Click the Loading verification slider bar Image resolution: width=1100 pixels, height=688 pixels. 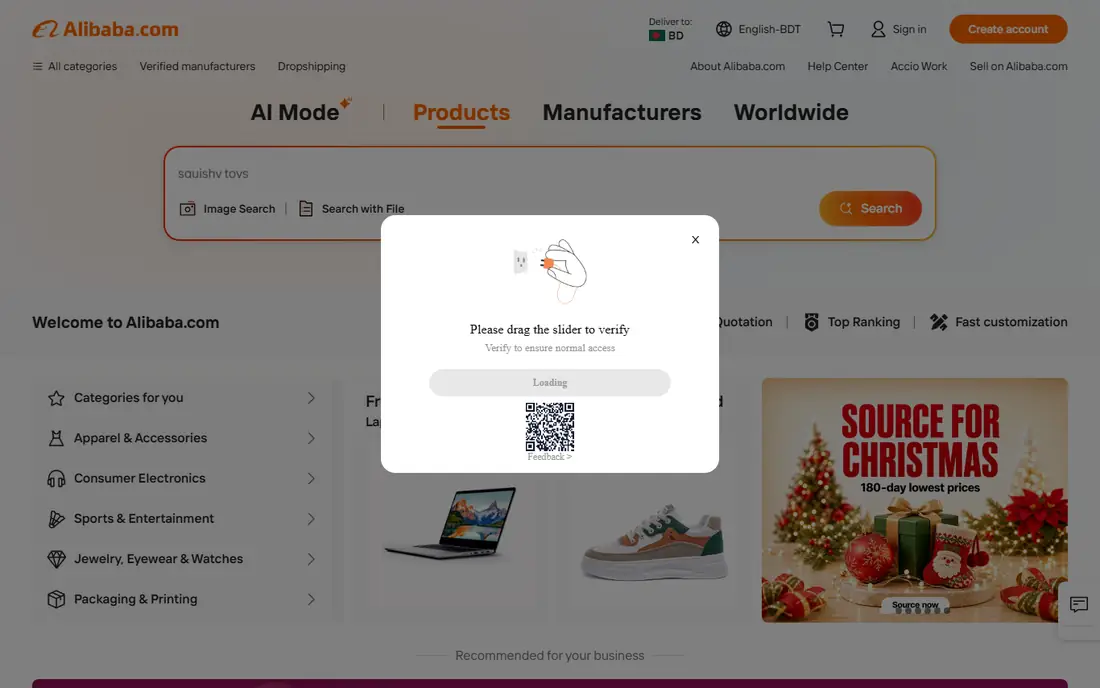(550, 382)
